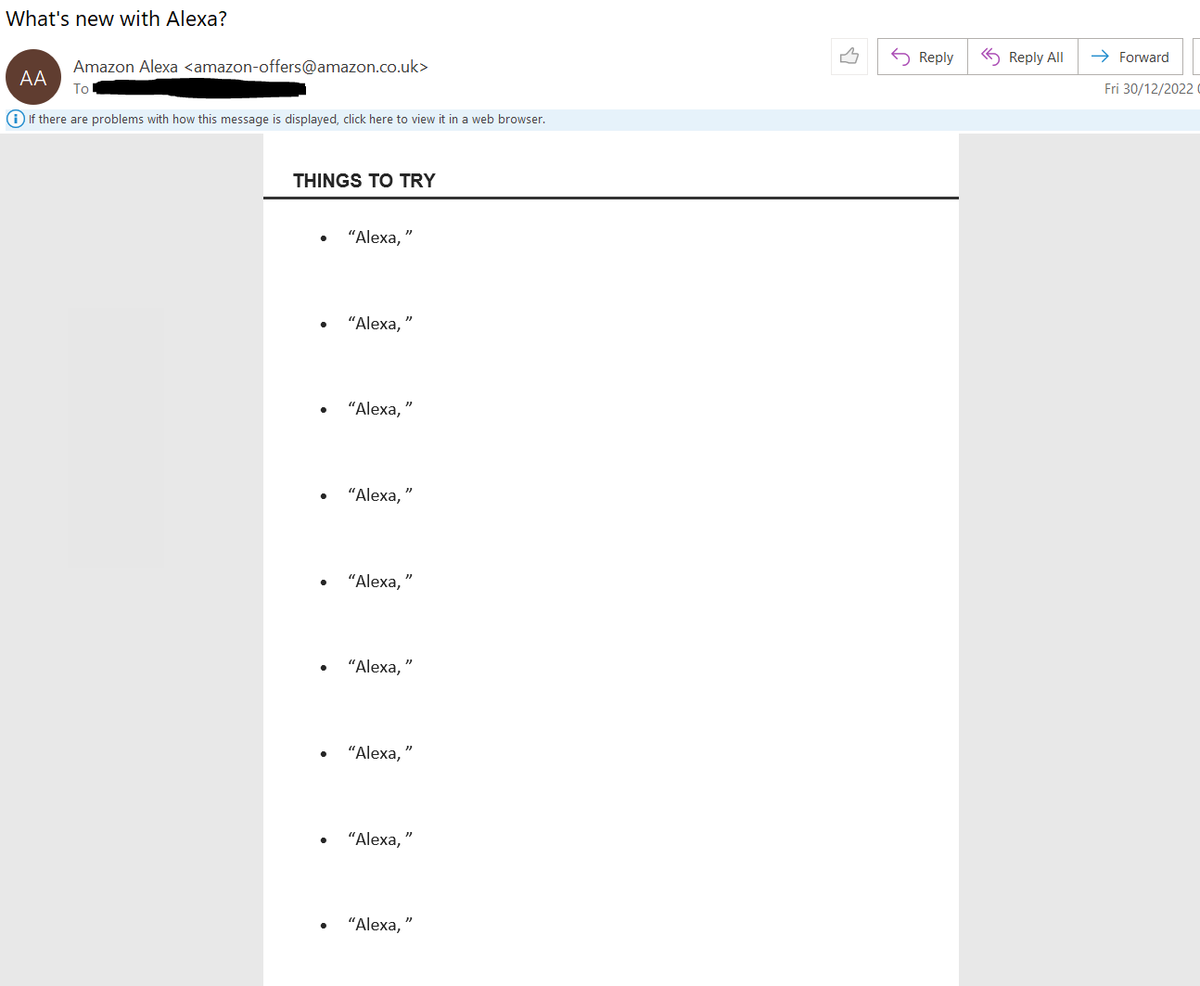Click the email subject "What's new with Alexa?"

(x=117, y=19)
